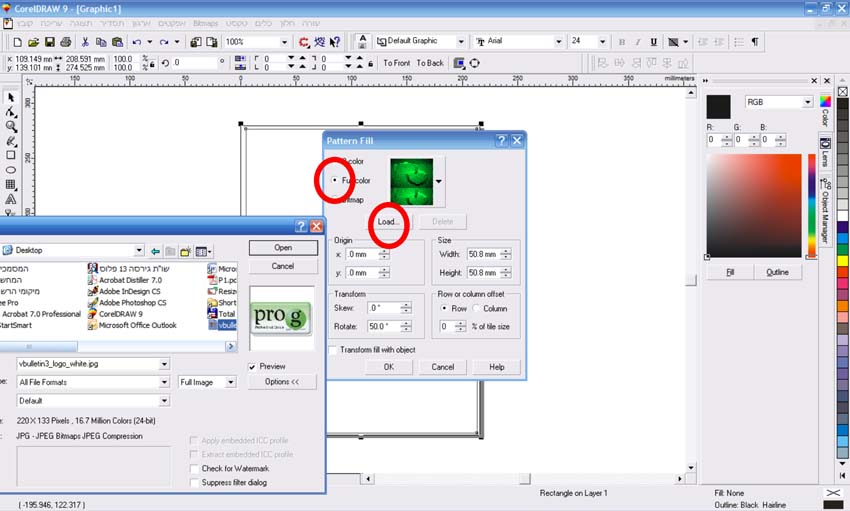Click the vertical hue spectrum slider
This screenshot has height=511, width=850.
[812, 205]
